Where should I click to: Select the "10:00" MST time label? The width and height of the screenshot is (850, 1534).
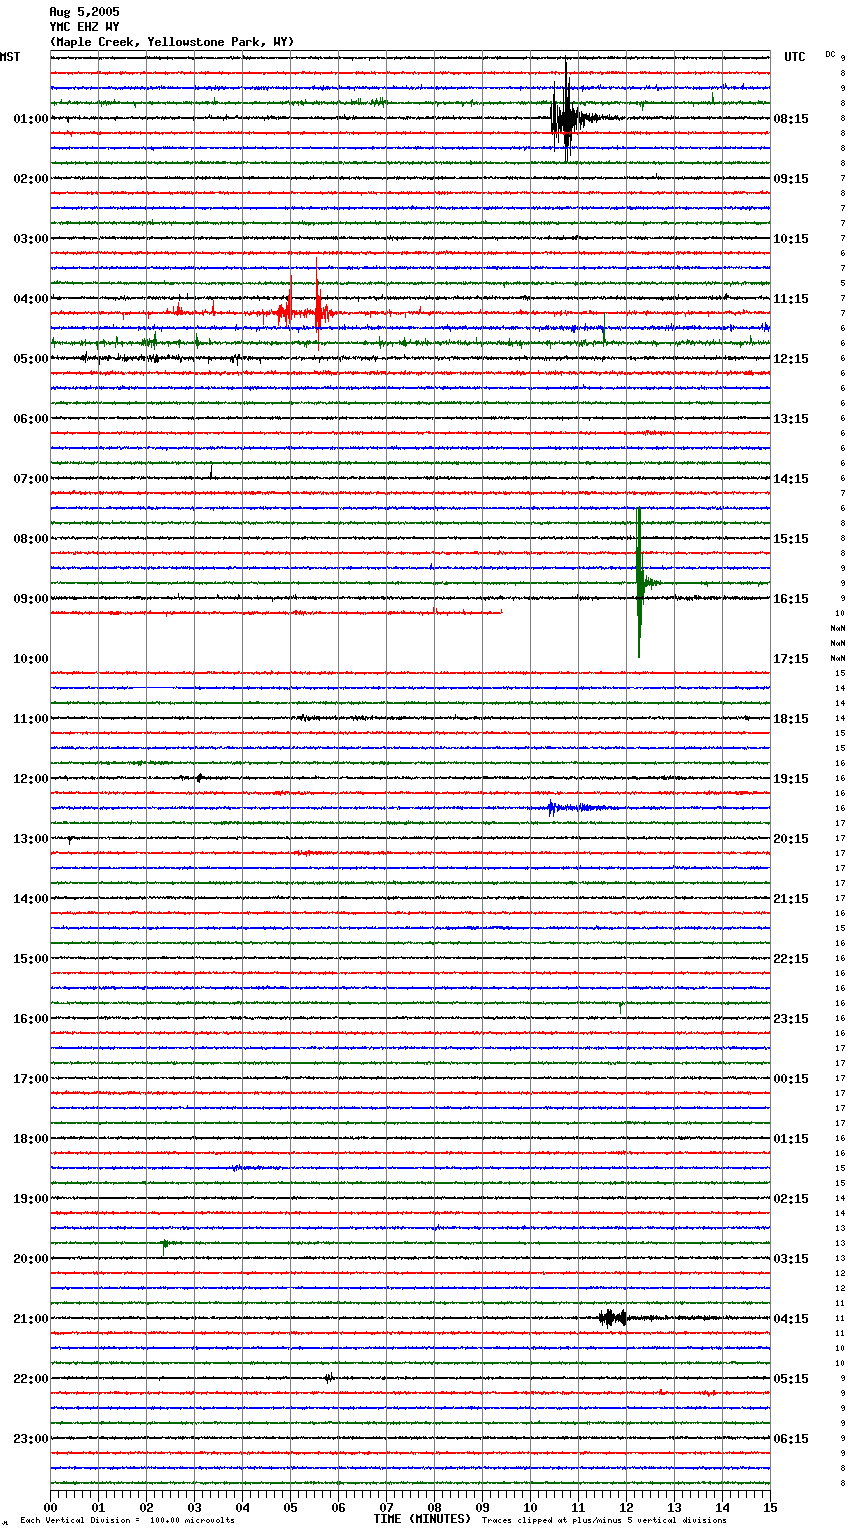(31, 659)
